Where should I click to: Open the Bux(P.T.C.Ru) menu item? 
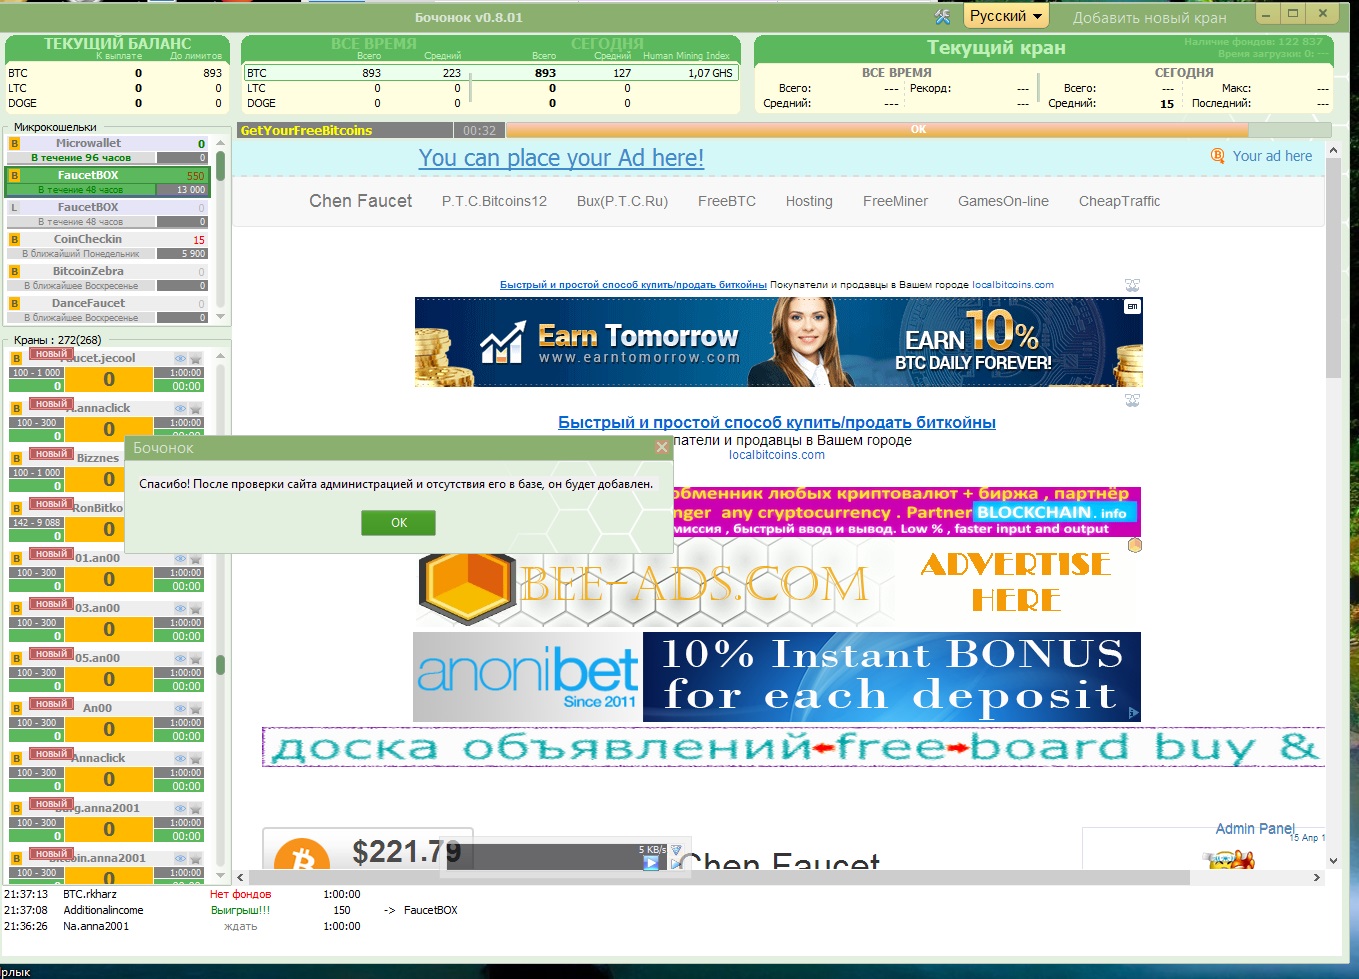coord(622,201)
